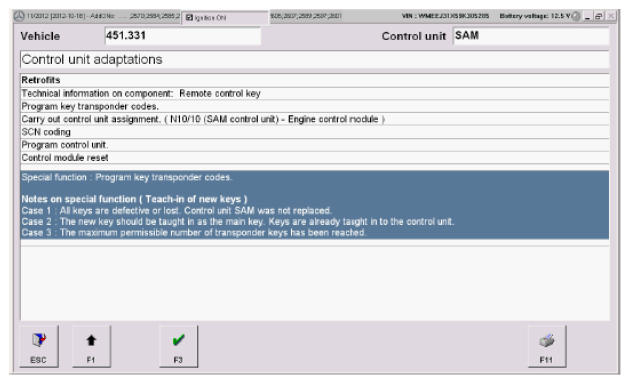This screenshot has width=630, height=384.
Task: Click the Battery voltage reading
Action: [535, 16]
